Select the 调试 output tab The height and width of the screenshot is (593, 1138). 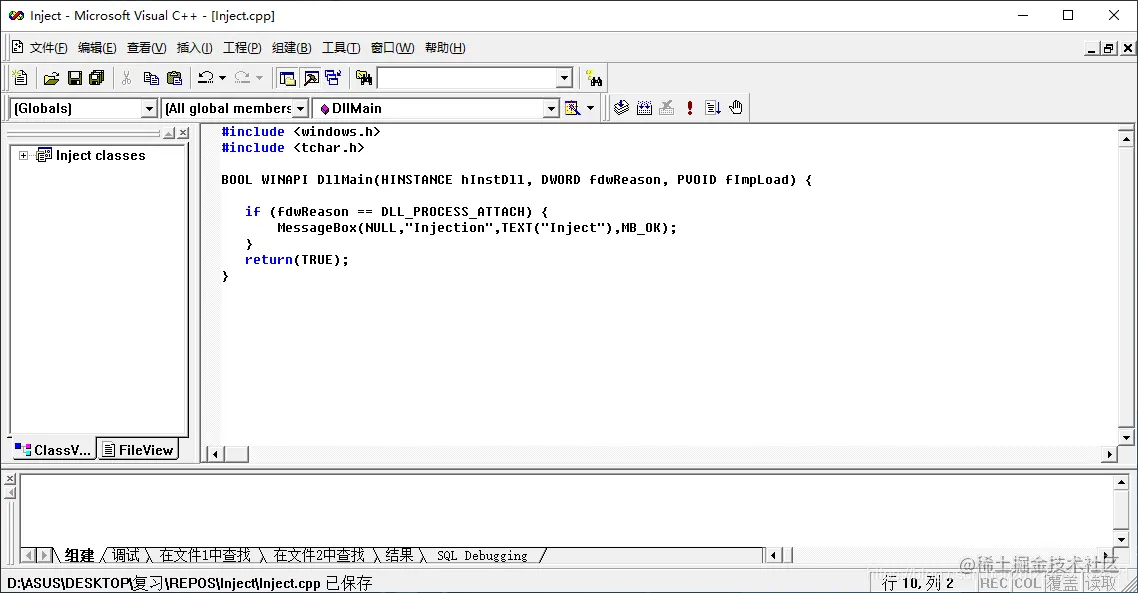125,555
